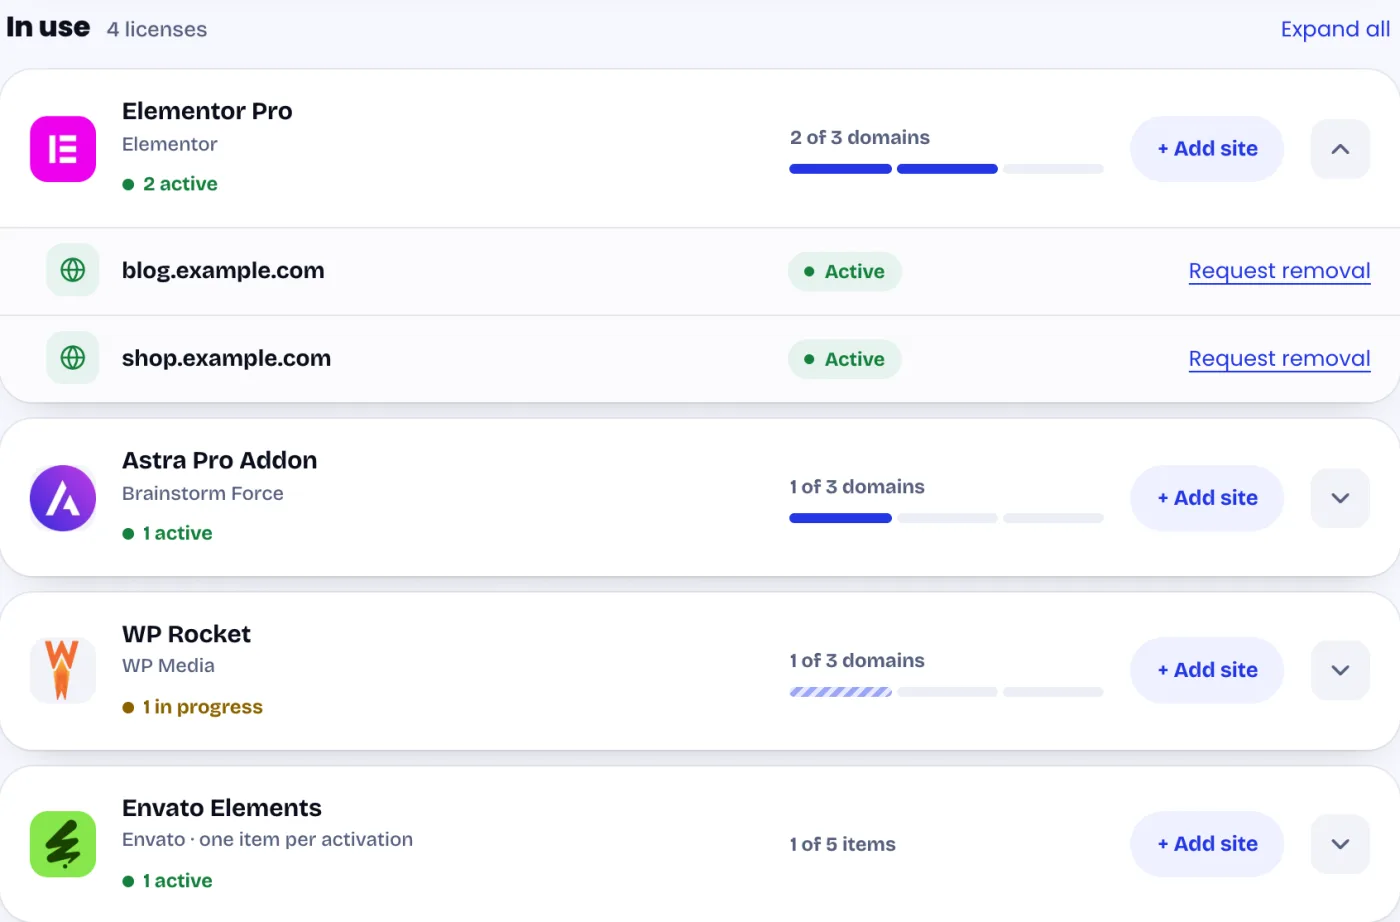Click the Brainstorm Force vendor name
Screen dimensions: 1400x922
[203, 493]
